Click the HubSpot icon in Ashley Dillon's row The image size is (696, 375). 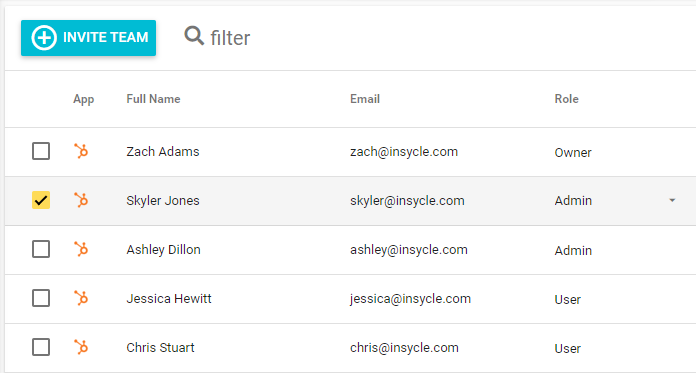(x=81, y=249)
